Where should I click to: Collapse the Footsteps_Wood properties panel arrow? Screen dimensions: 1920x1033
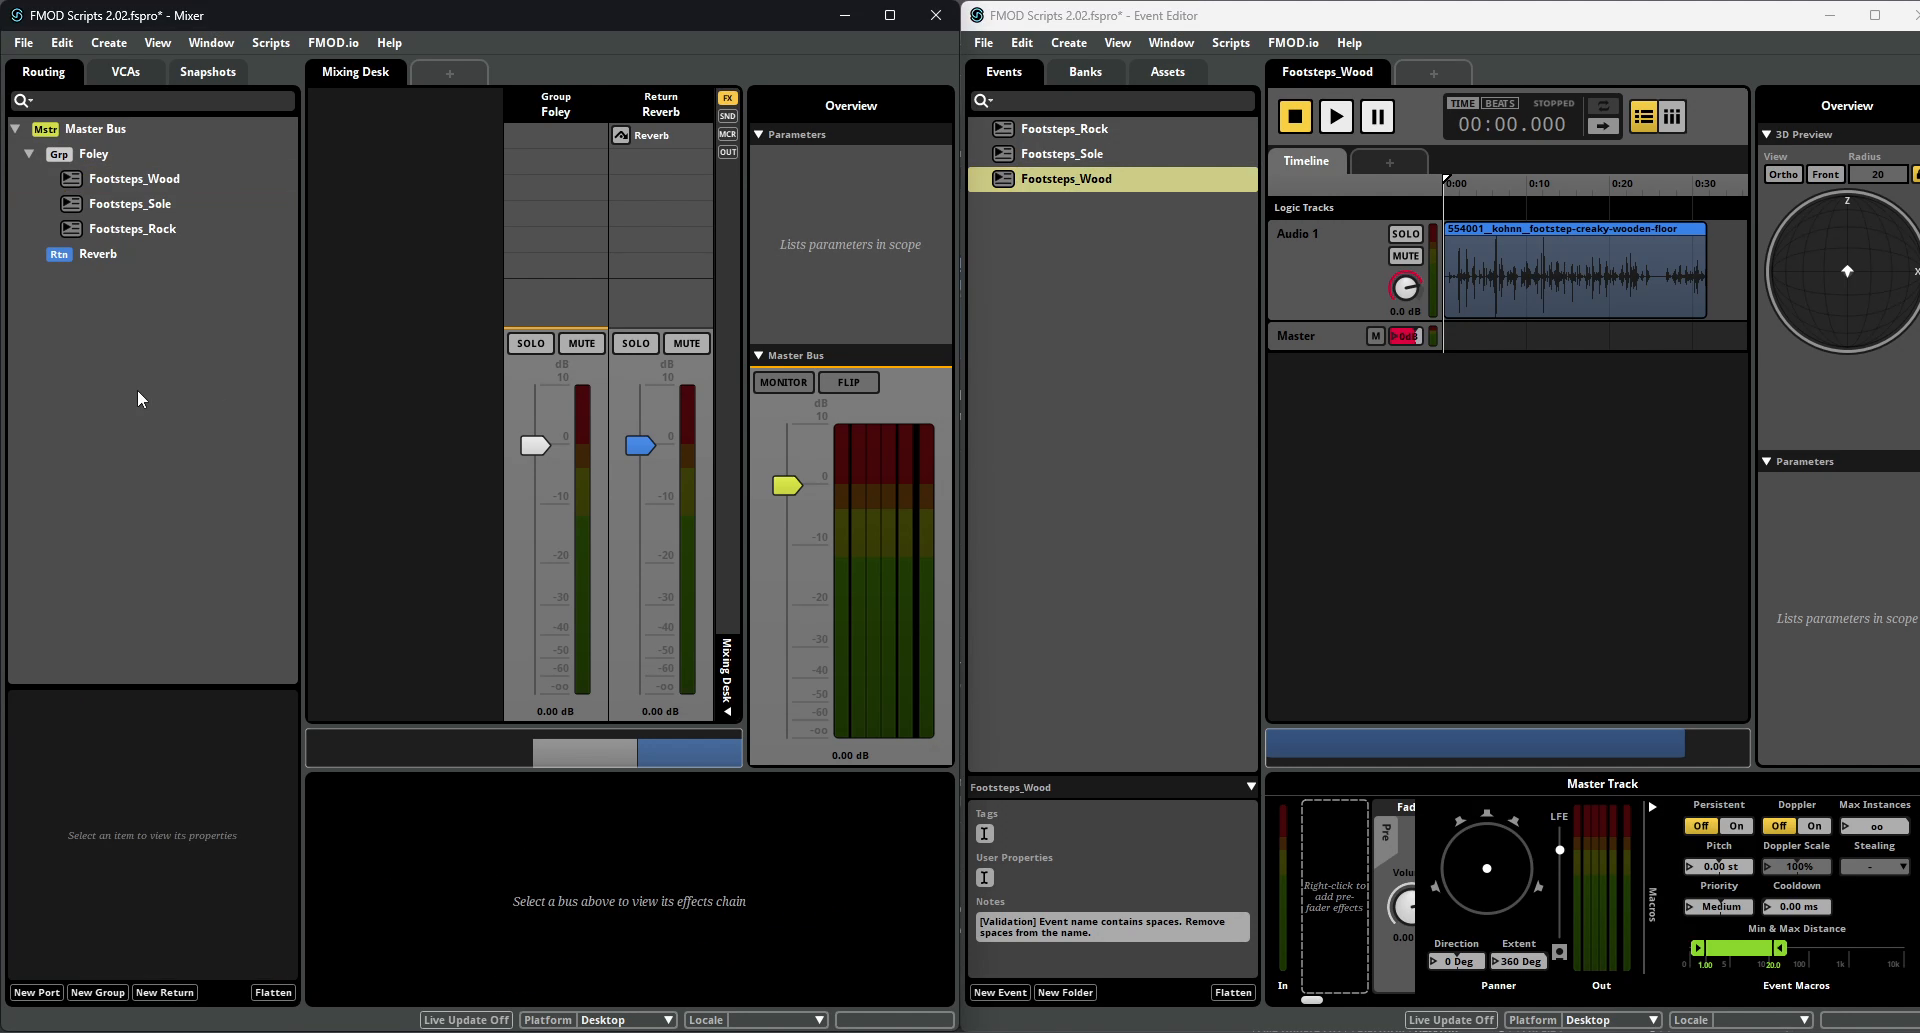coord(1250,787)
